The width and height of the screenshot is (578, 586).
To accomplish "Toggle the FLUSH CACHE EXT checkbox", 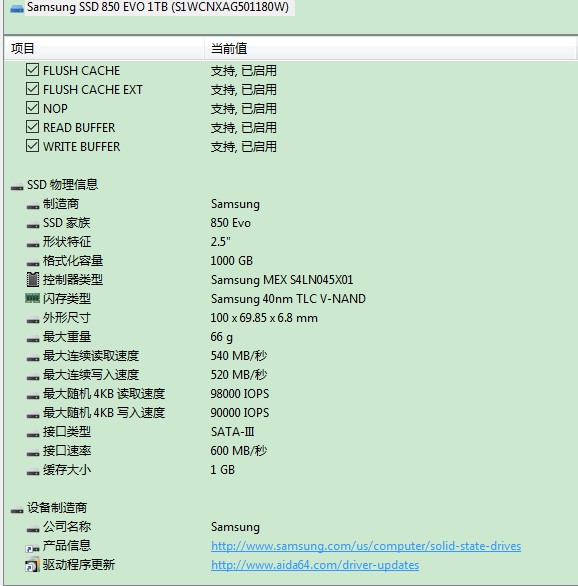I will pyautogui.click(x=33, y=89).
